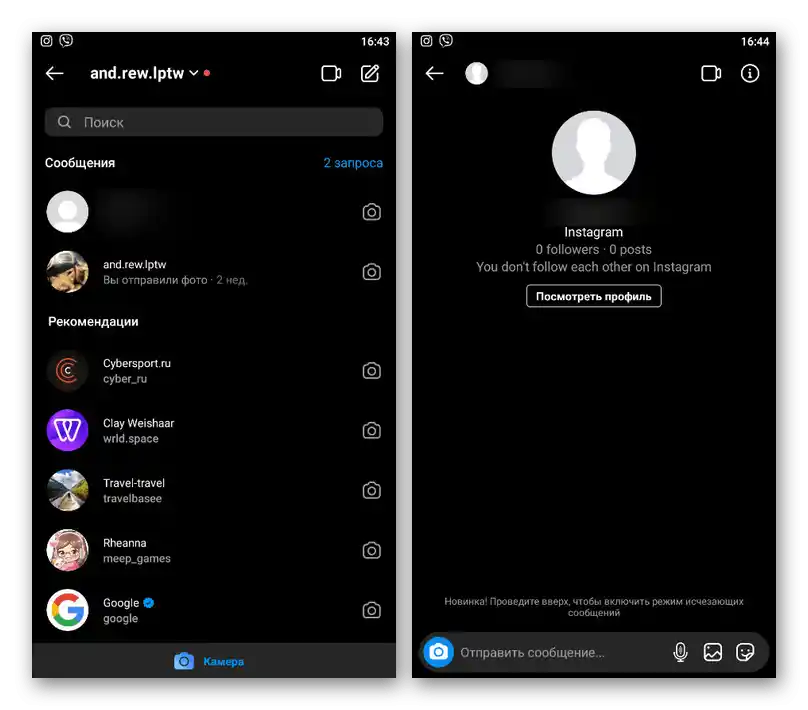This screenshot has width=808, height=710.
Task: Tap the Viber status bar icon on the left screen
Action: (x=66, y=41)
